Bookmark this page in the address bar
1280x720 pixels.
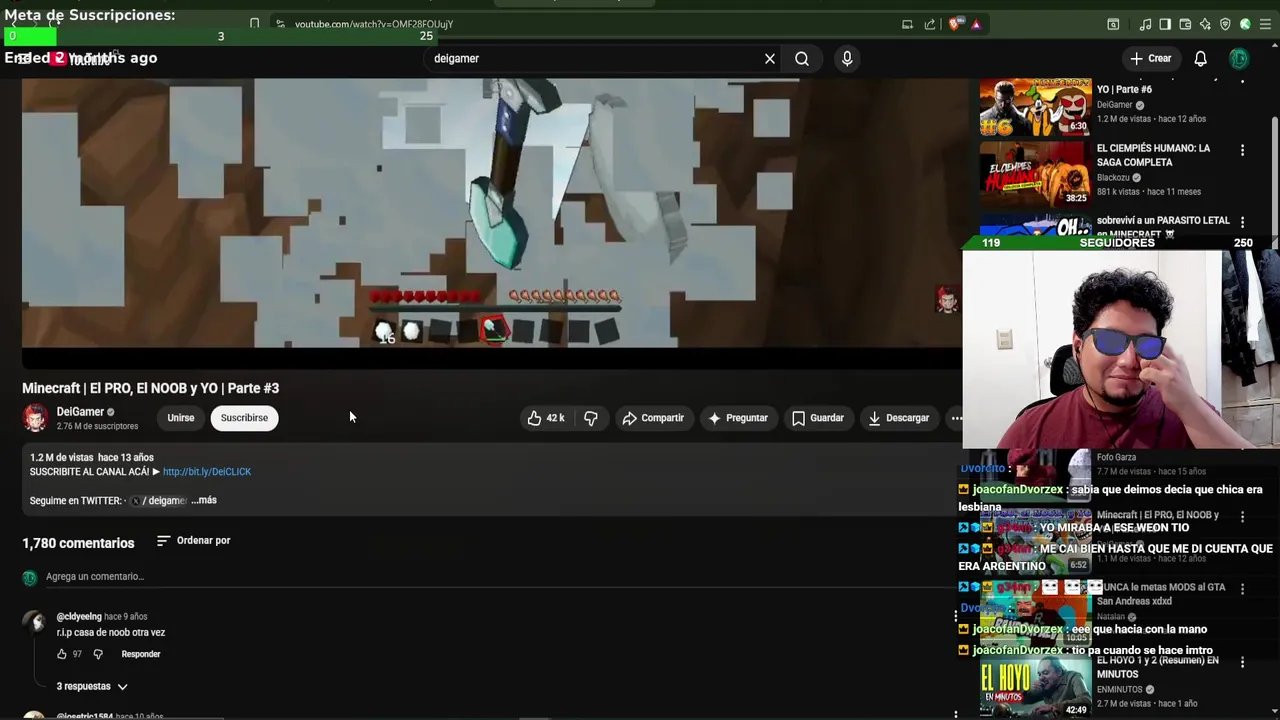[254, 24]
